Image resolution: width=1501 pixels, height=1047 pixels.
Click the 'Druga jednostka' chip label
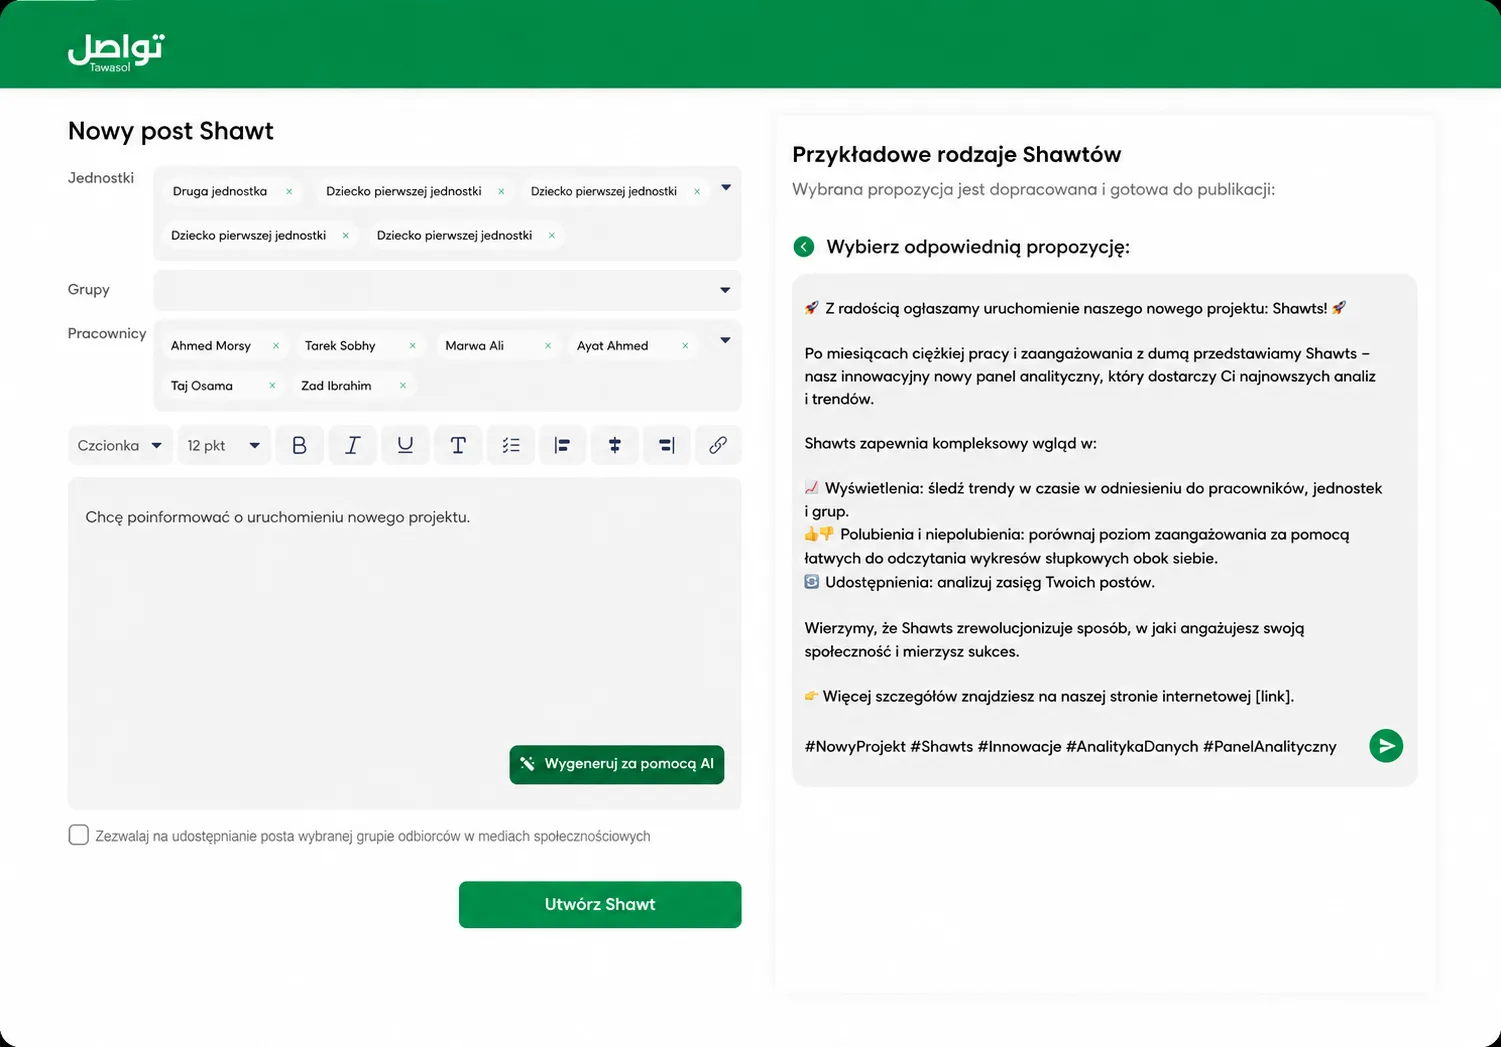[220, 191]
